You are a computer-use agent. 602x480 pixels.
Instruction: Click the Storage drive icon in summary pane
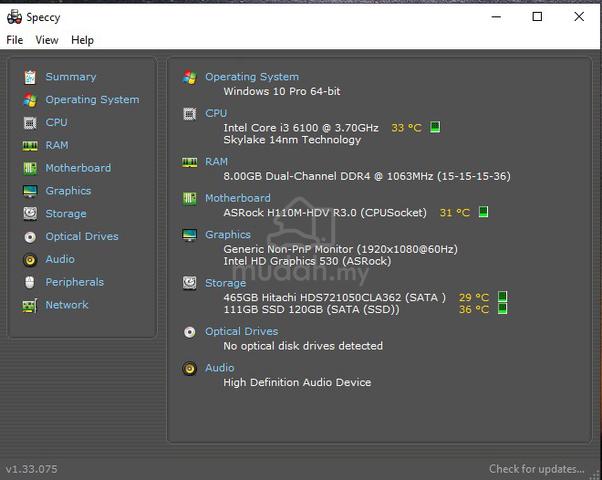coord(189,283)
